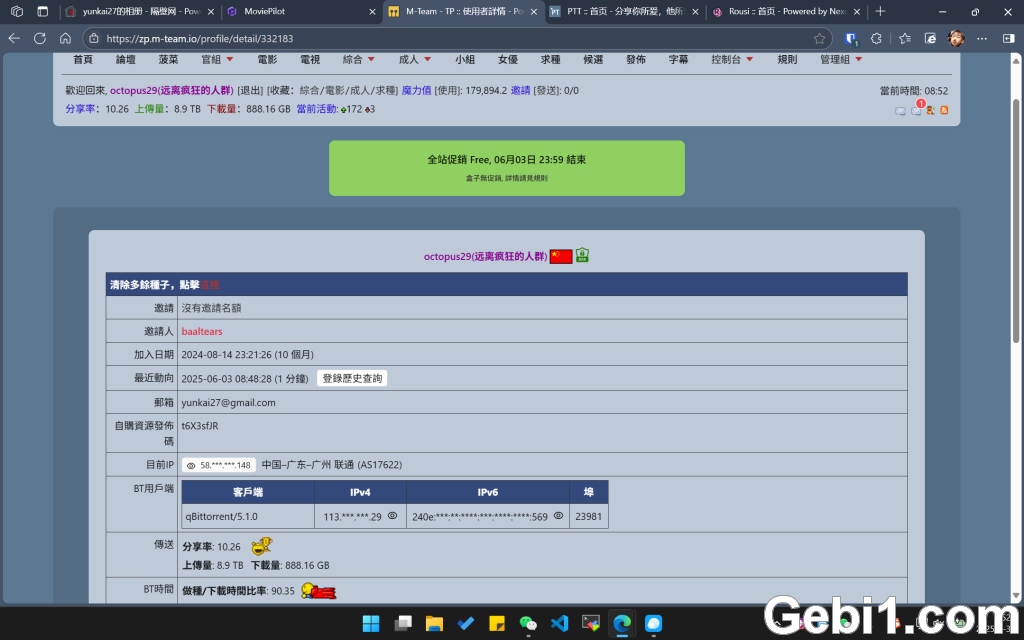Open the 電視 menu item
Viewport: 1024px width, 640px height.
click(310, 59)
